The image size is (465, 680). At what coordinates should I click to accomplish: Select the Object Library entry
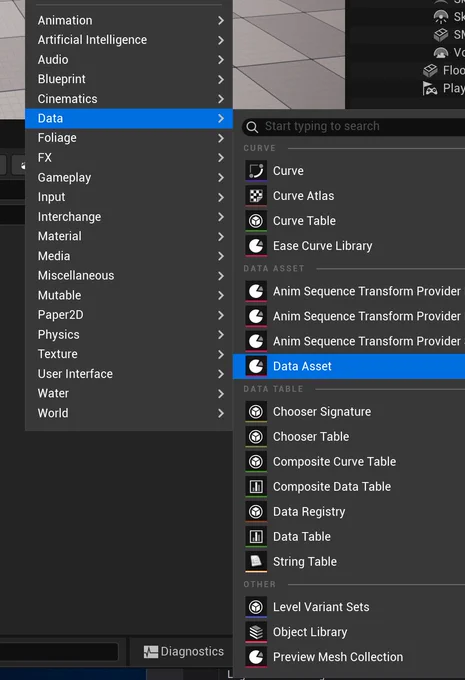tap(349, 632)
